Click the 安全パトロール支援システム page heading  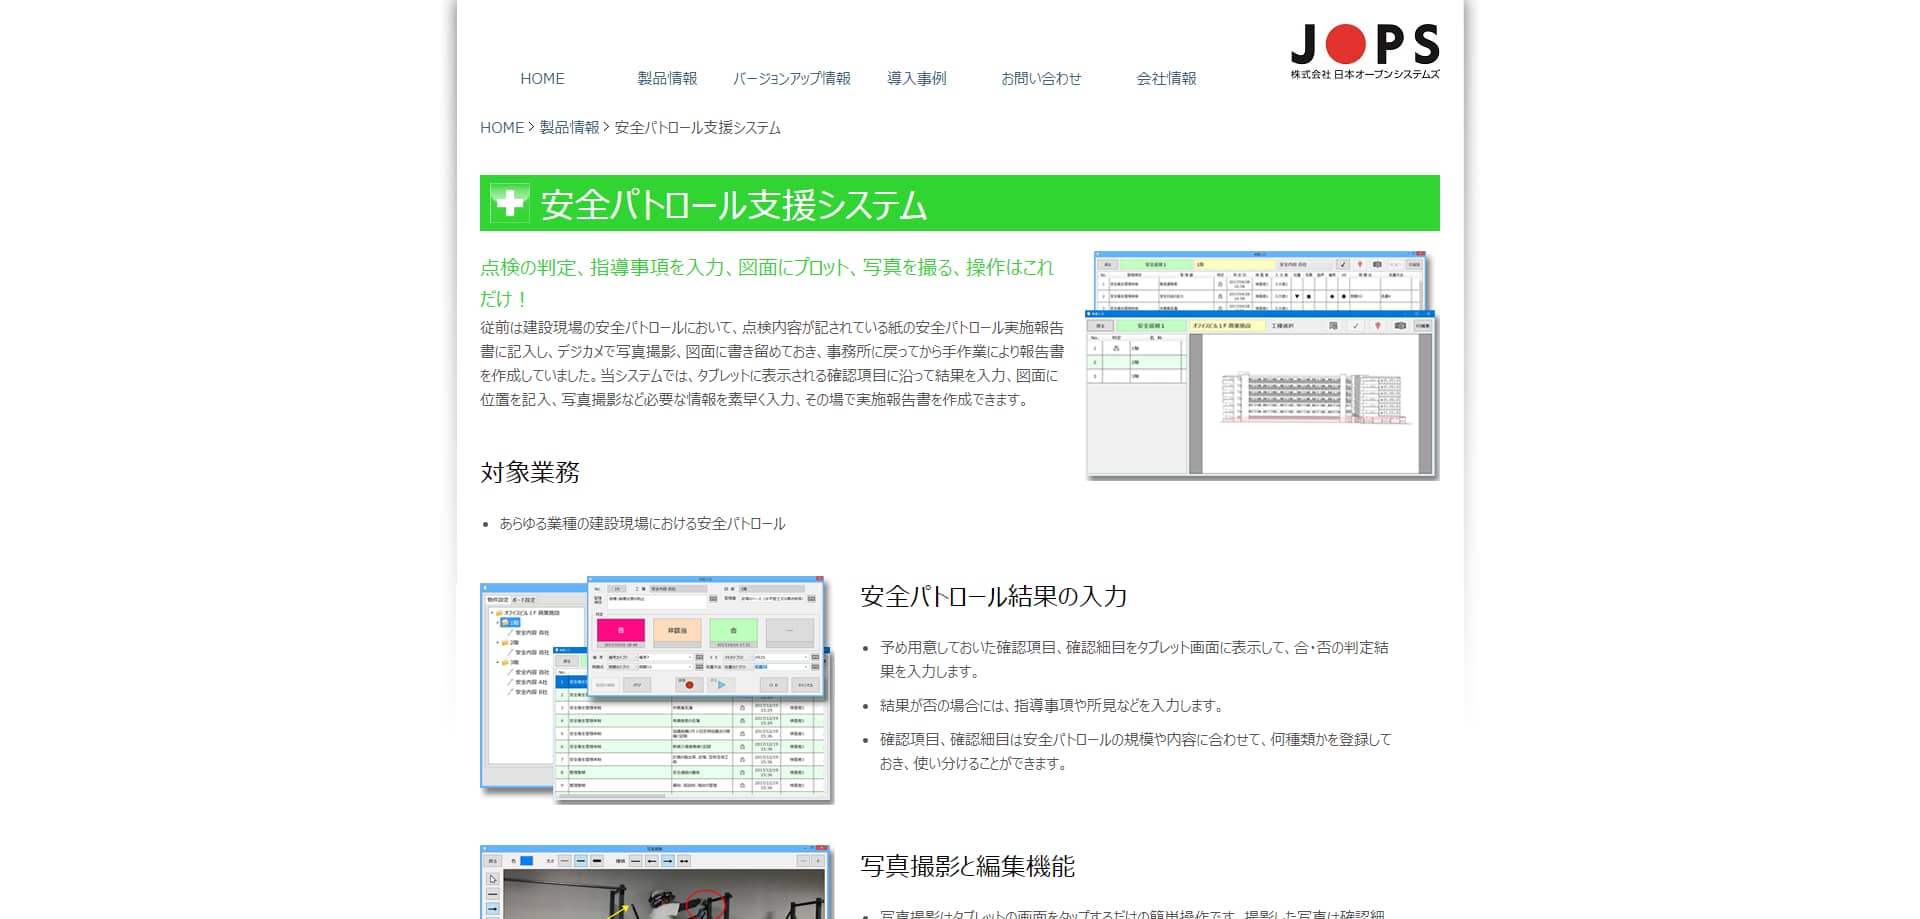734,204
